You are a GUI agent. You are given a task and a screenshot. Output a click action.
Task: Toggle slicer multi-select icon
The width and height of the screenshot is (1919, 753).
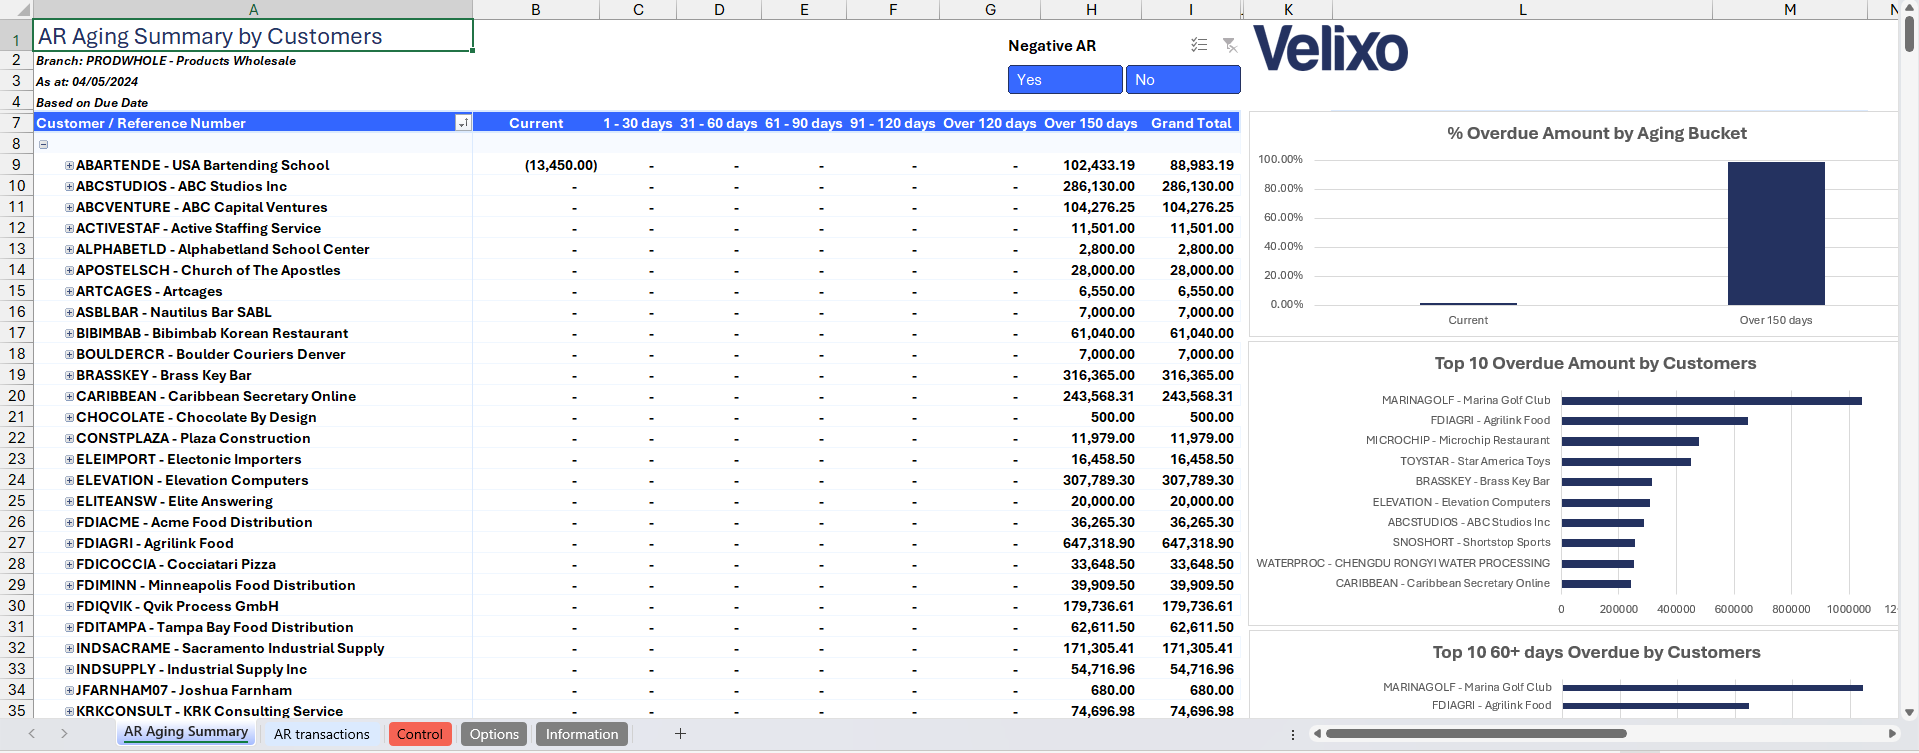coord(1199,45)
